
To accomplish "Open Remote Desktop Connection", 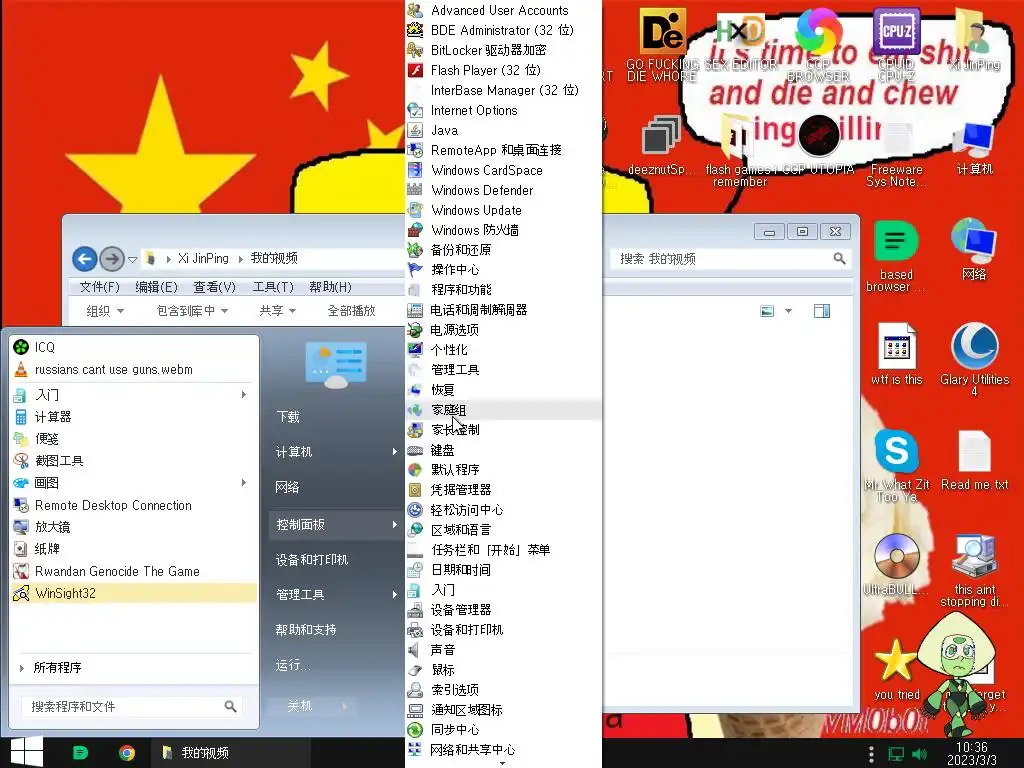I will pyautogui.click(x=134, y=505).
